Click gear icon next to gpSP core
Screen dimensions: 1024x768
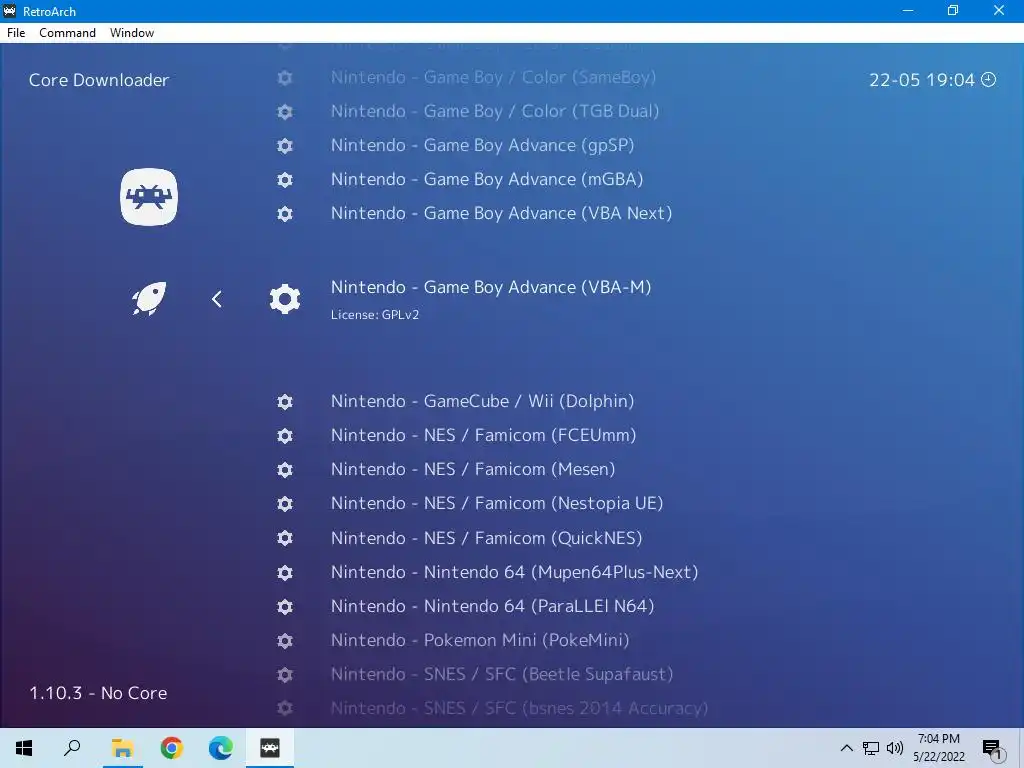pos(285,146)
